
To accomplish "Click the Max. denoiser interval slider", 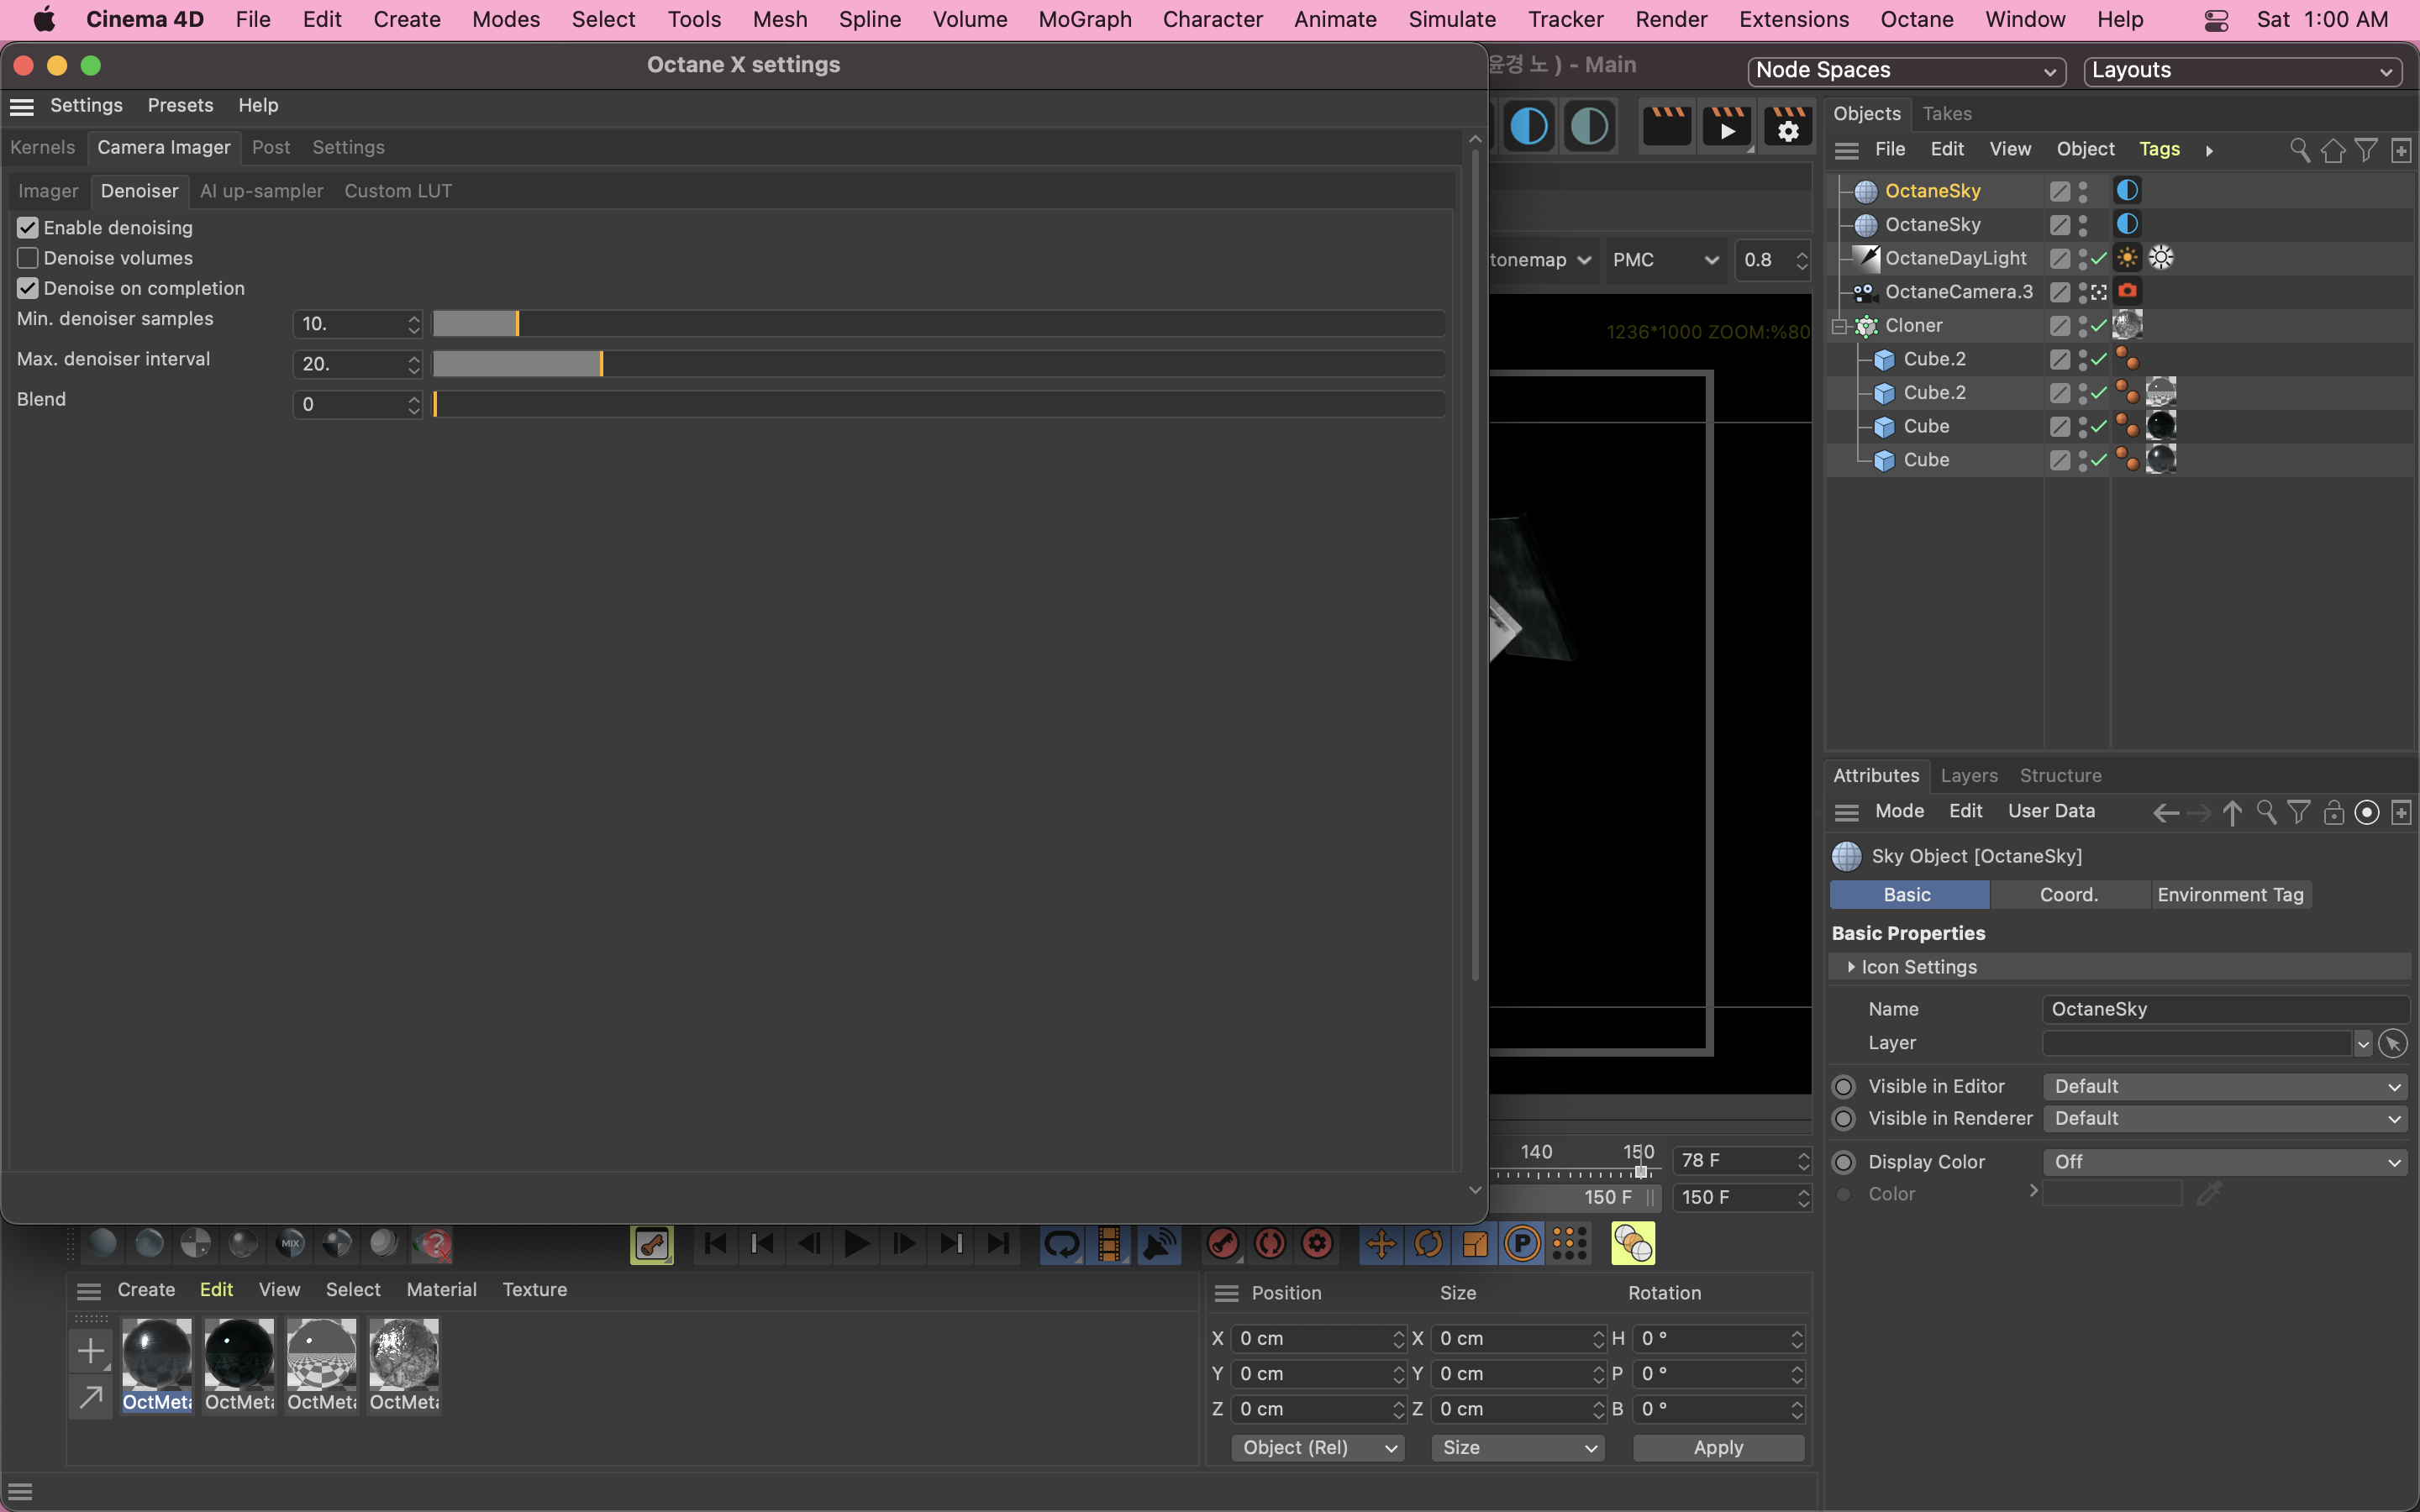I will (938, 364).
